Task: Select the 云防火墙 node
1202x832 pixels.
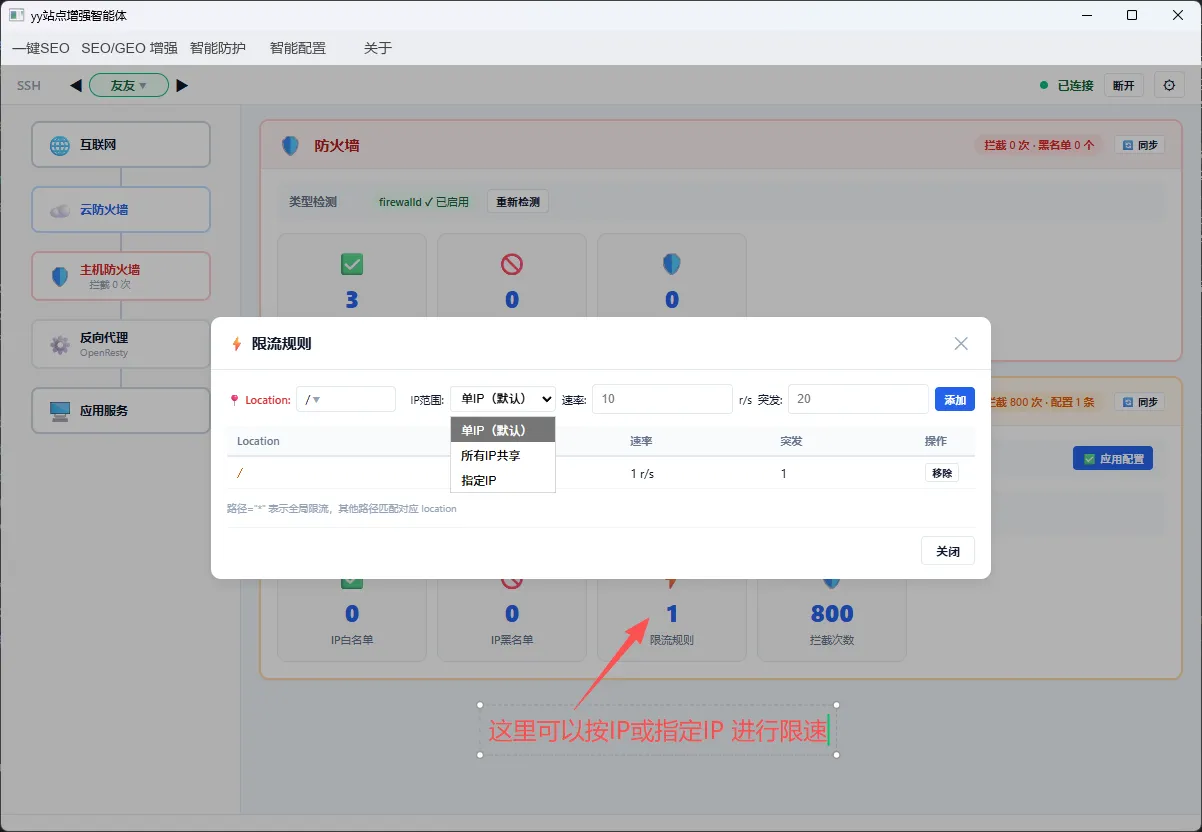Action: (x=121, y=210)
